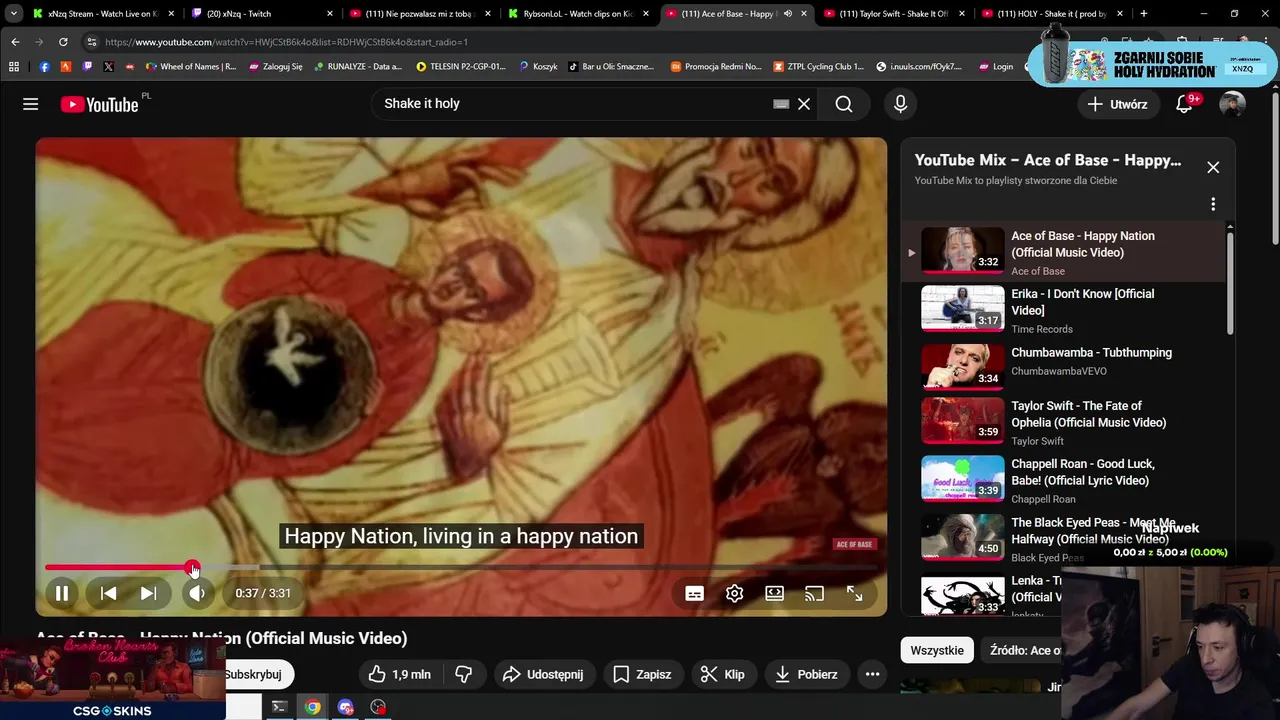Go to YouTube home via logo
Screen dimensions: 1280x720
coord(99,104)
